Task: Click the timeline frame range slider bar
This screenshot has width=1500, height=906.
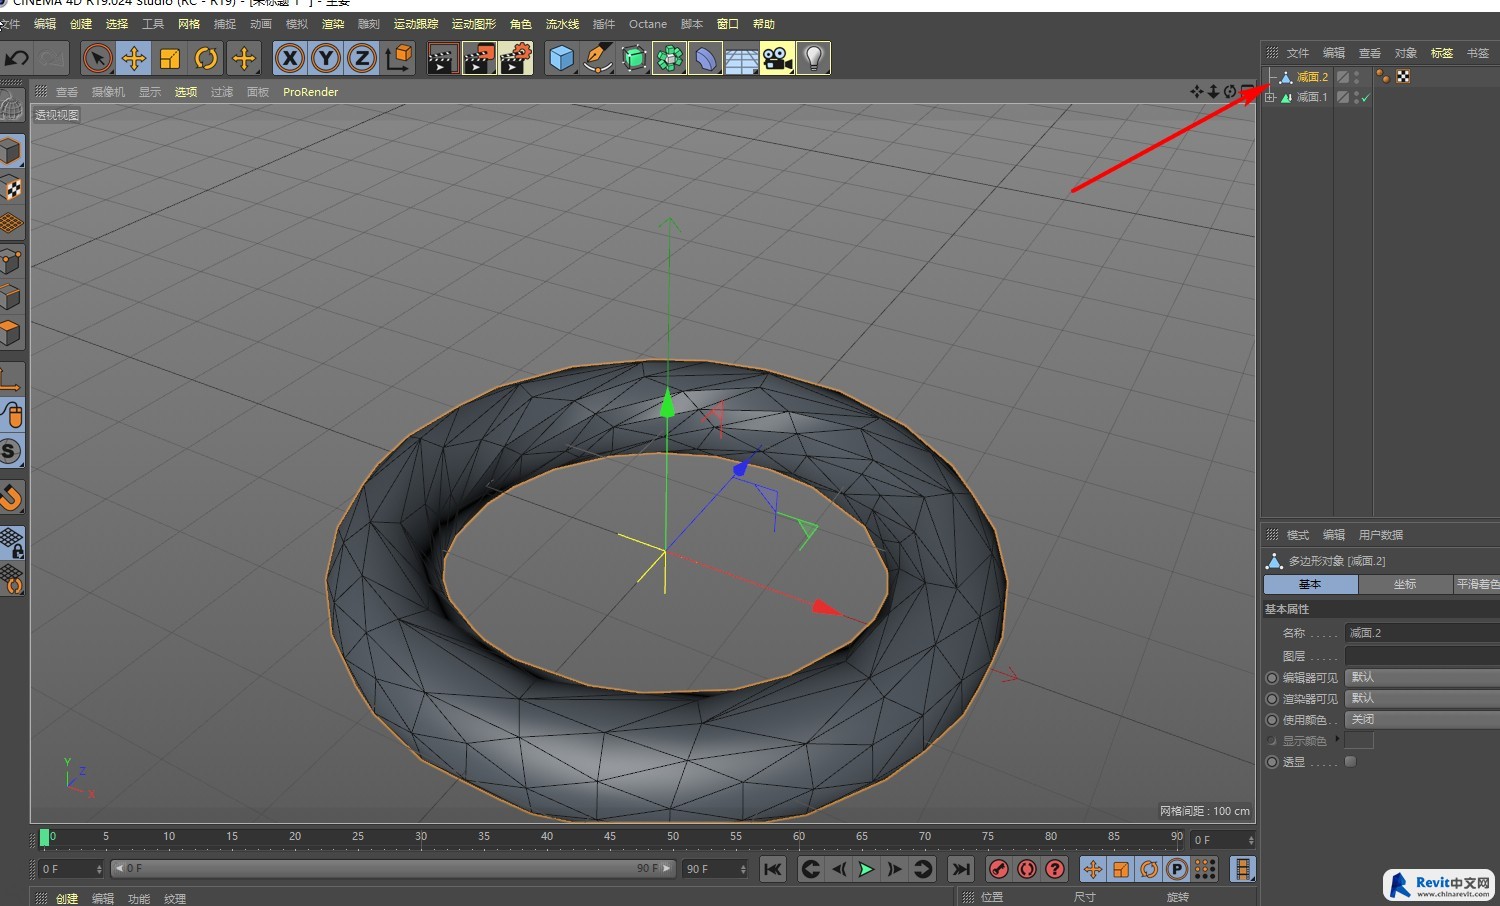Action: pos(393,869)
